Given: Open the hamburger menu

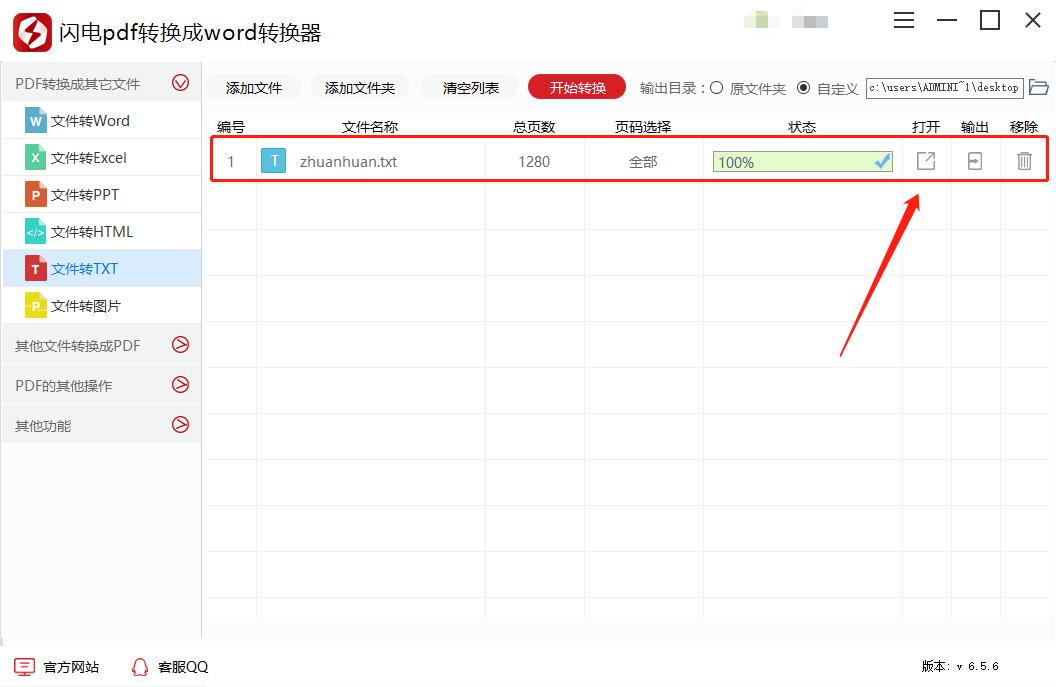Looking at the screenshot, I should click(903, 19).
